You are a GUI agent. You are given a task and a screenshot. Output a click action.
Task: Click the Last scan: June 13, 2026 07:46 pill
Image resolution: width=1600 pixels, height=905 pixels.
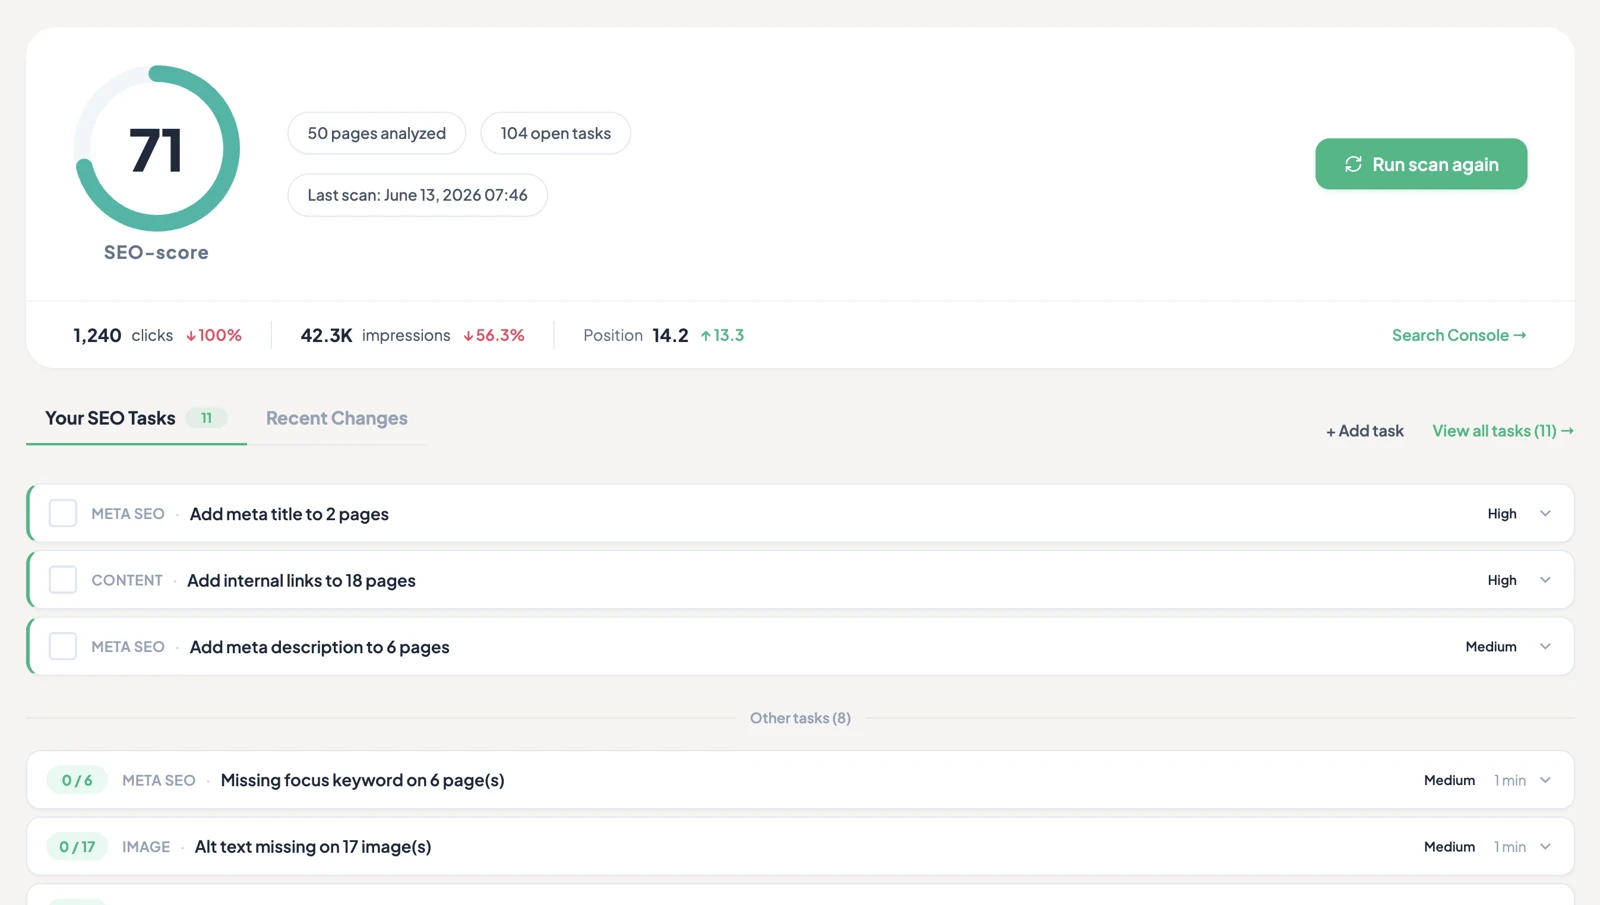coord(417,195)
